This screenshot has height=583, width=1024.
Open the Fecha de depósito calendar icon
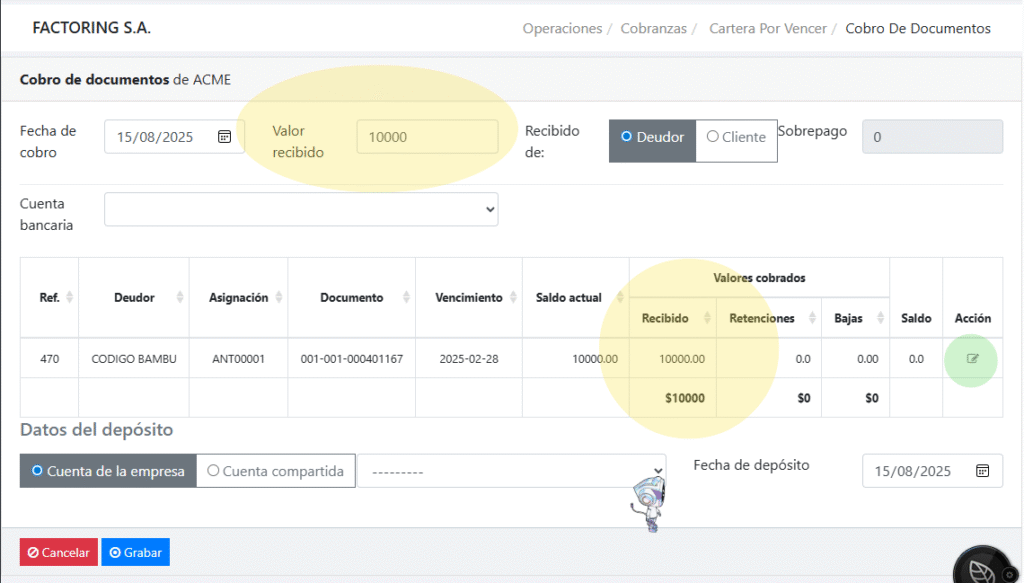click(982, 471)
